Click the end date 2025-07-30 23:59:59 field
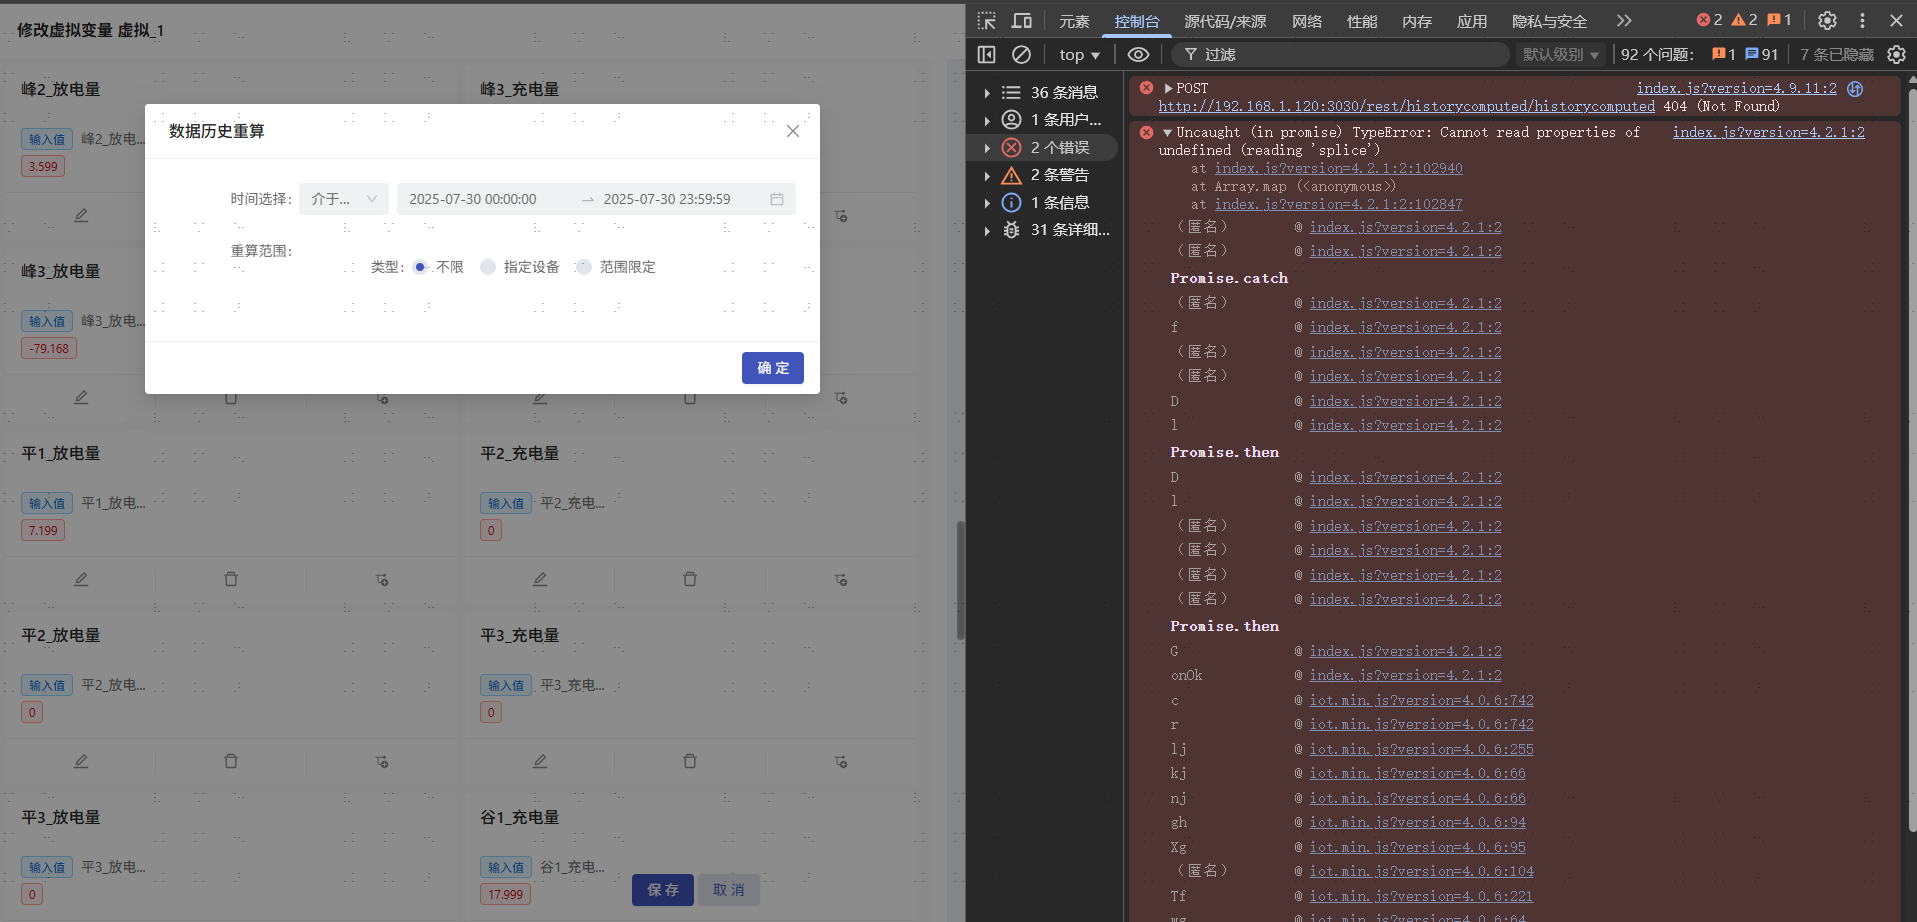This screenshot has height=922, width=1917. [667, 199]
